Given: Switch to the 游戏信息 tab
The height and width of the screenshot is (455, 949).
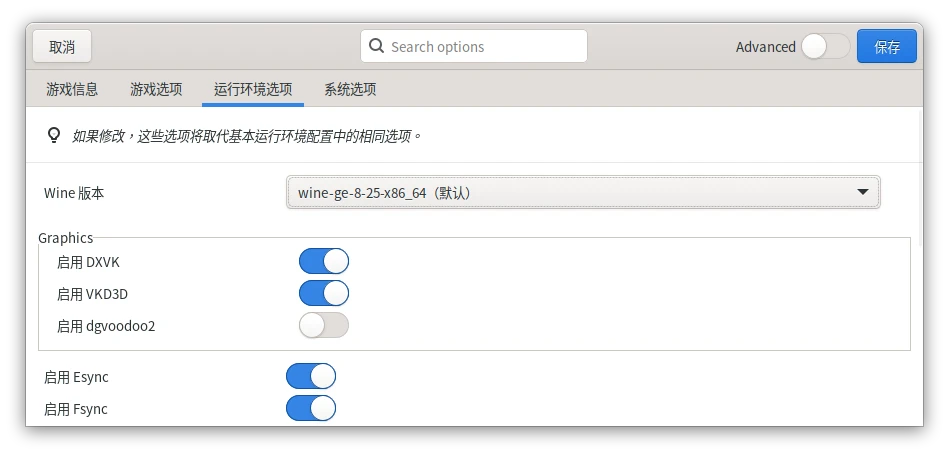Looking at the screenshot, I should 72,89.
